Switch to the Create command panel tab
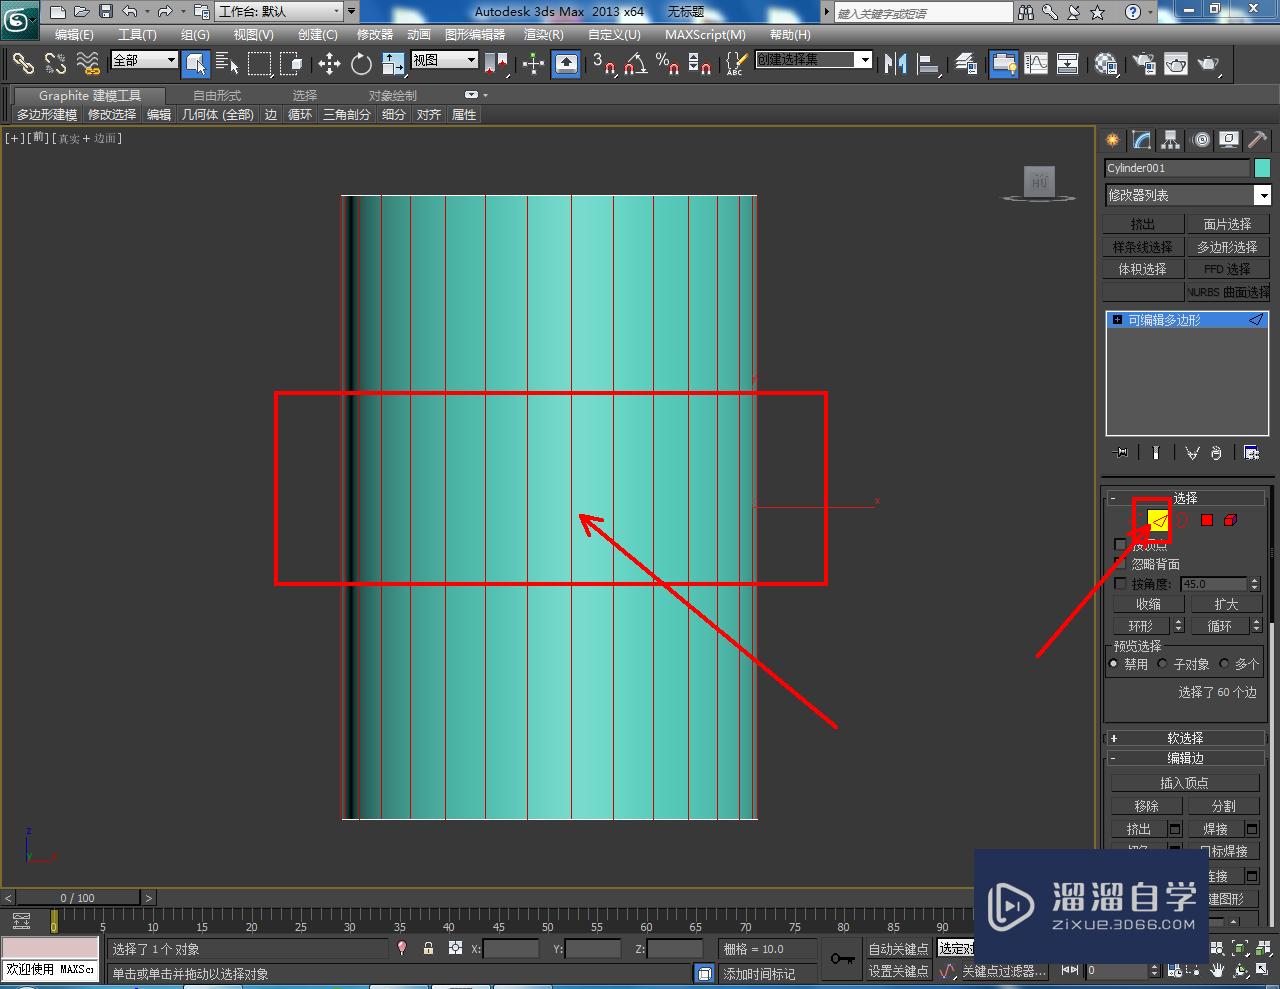 click(1112, 140)
